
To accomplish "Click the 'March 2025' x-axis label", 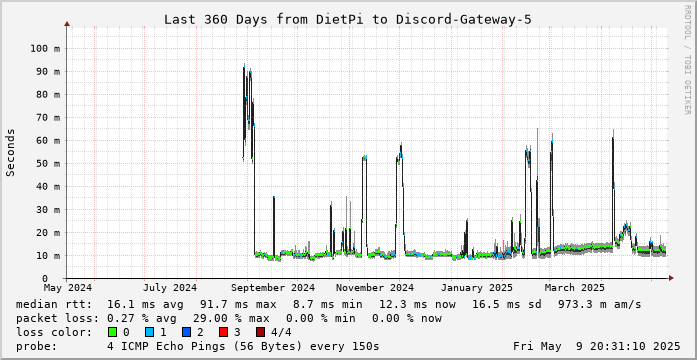I will pos(574,288).
